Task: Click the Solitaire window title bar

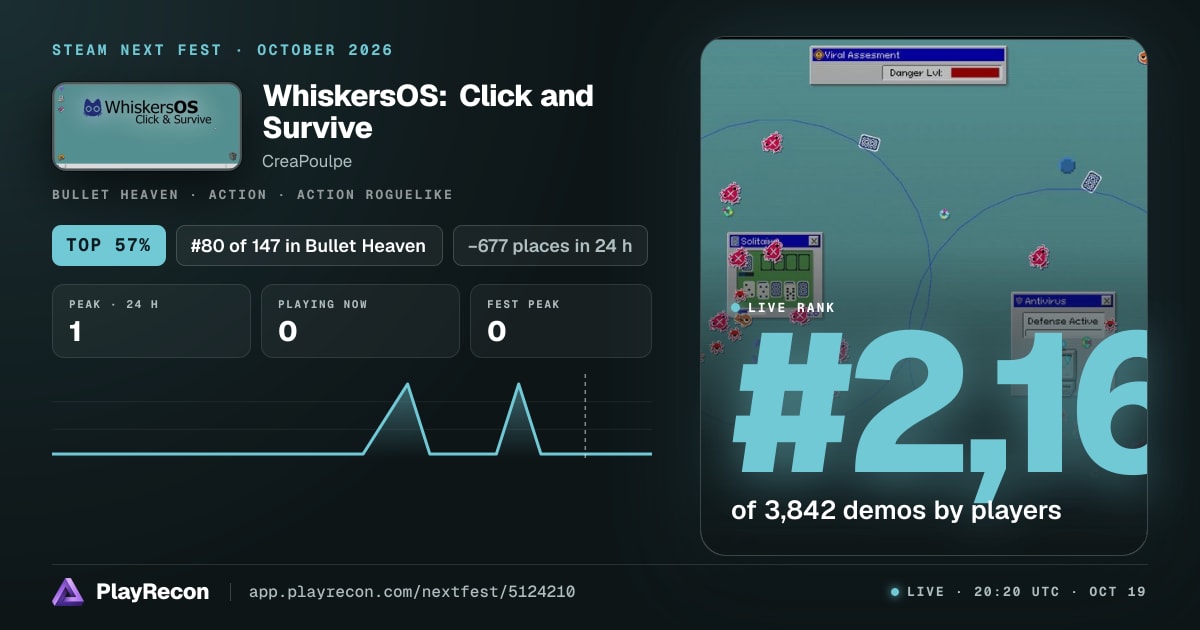Action: [774, 241]
